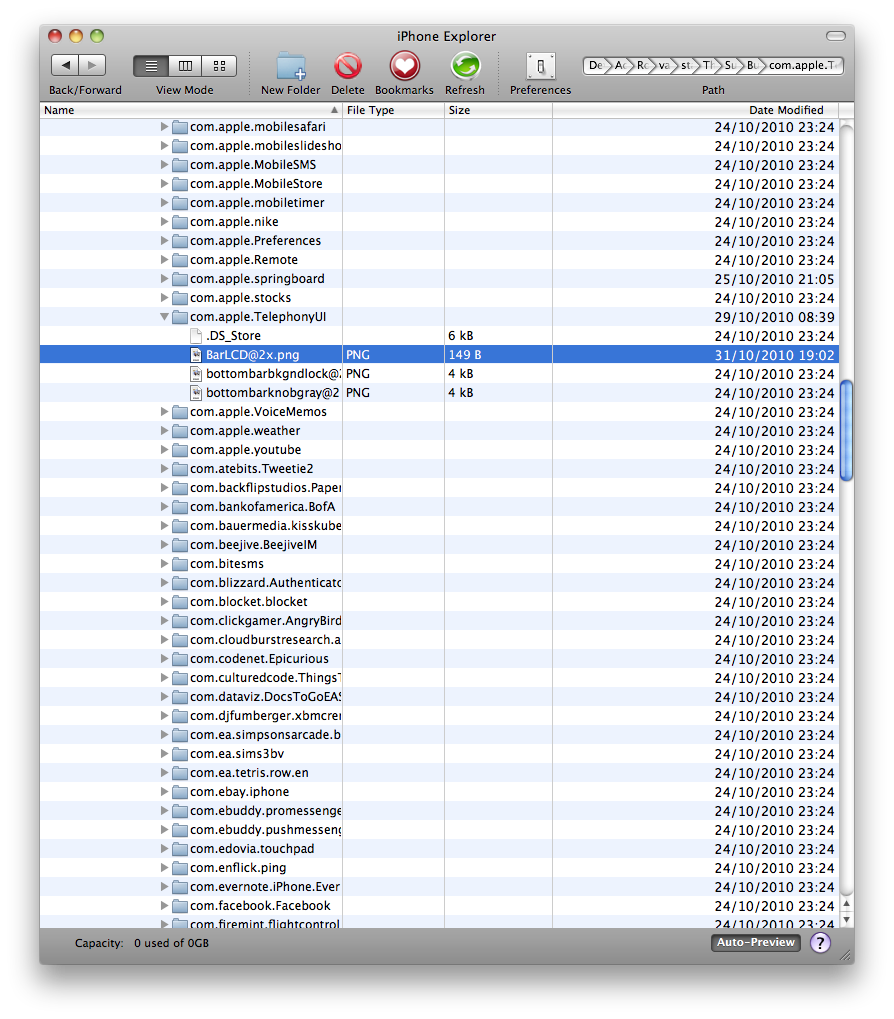This screenshot has height=1019, width=894.
Task: Zoom the window with green button
Action: [x=97, y=36]
